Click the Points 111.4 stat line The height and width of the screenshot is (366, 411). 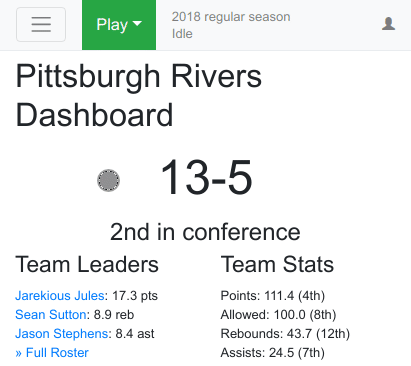pos(273,296)
